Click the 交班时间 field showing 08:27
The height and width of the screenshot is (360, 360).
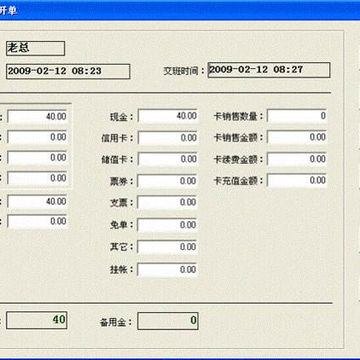point(269,70)
